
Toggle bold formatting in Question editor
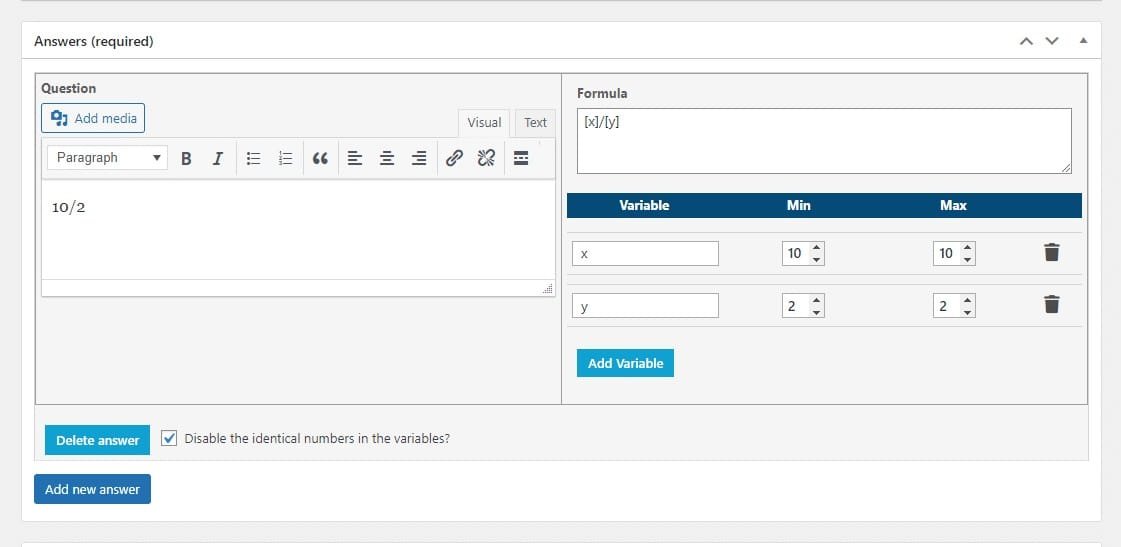click(x=186, y=158)
